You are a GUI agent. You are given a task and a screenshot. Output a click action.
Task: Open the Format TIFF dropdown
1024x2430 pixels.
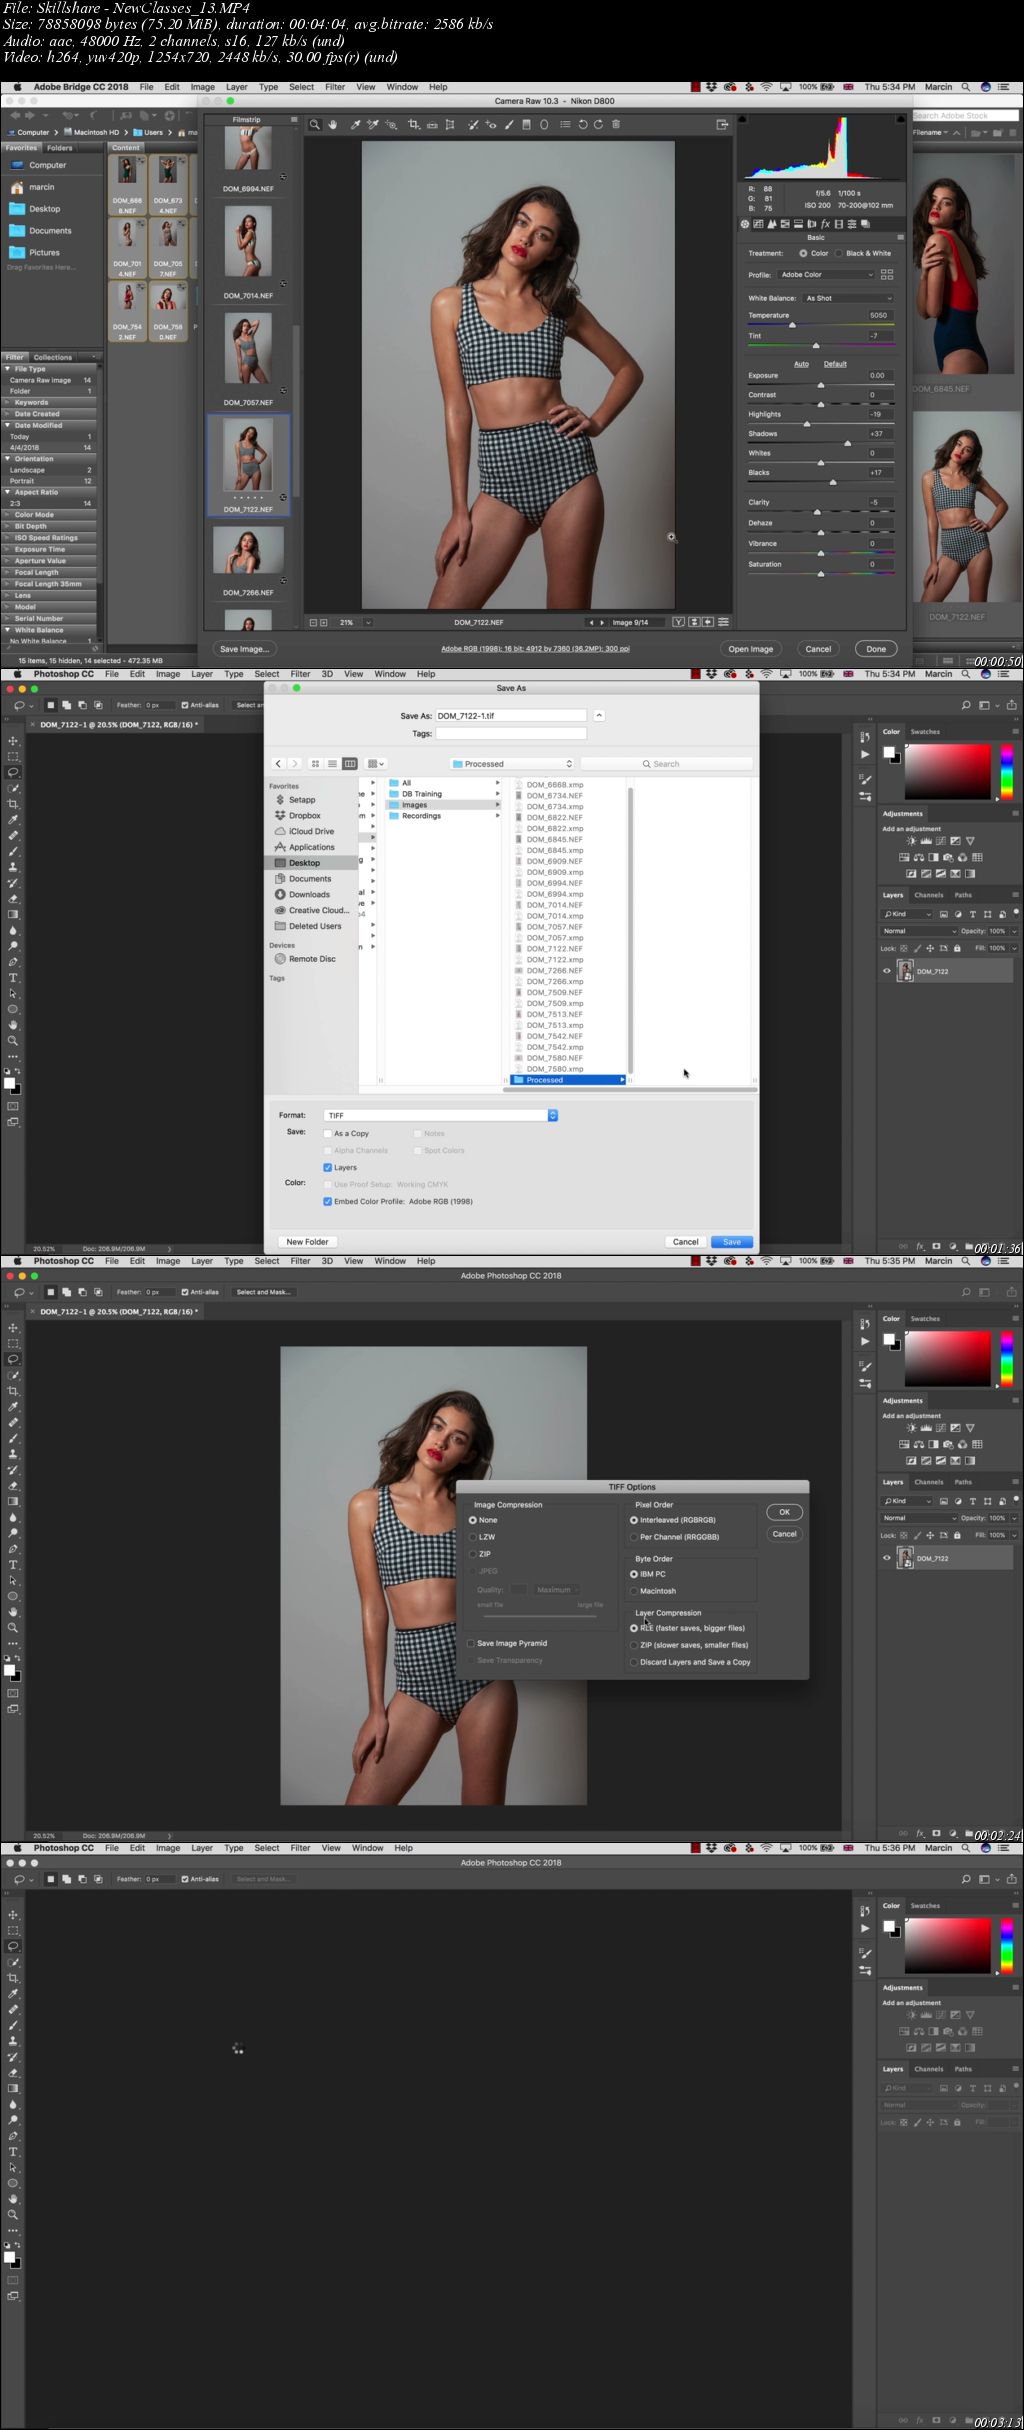pyautogui.click(x=441, y=1115)
